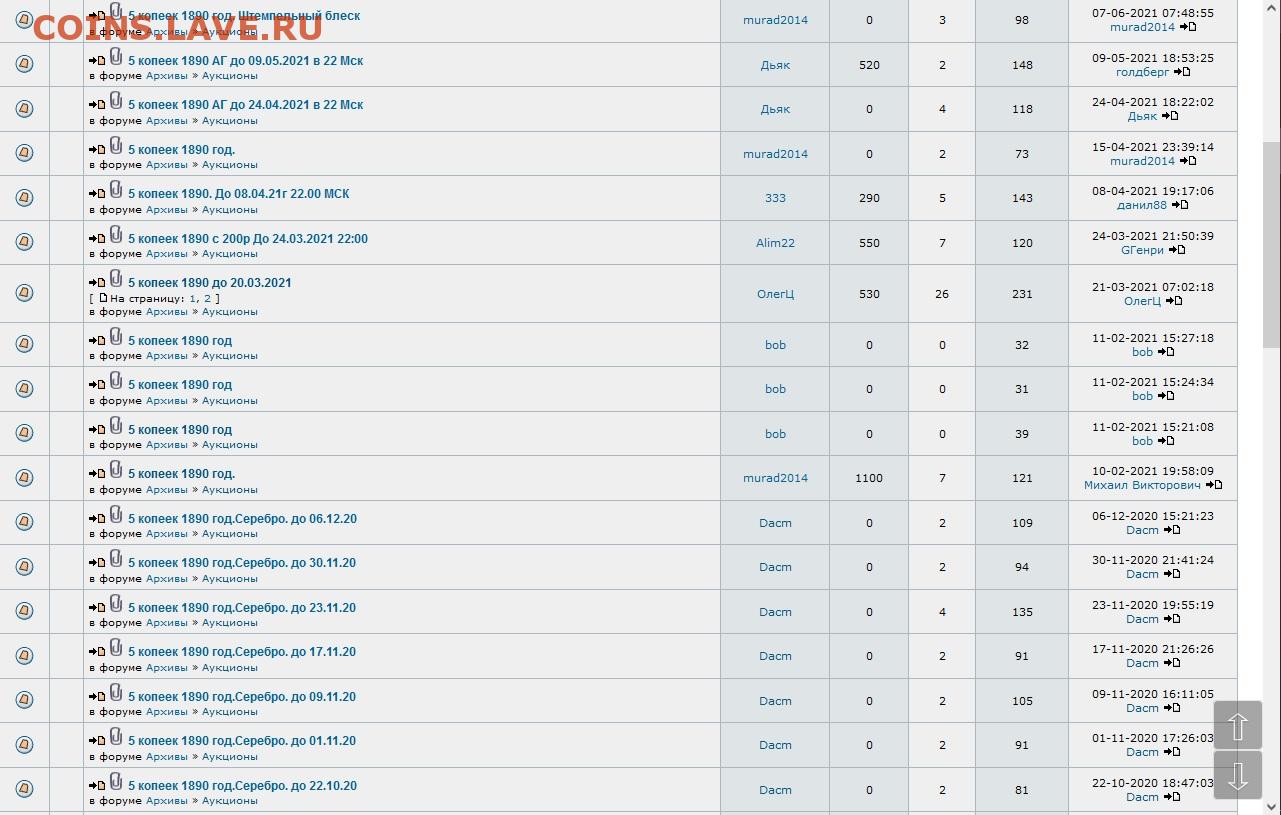Open '5 копеек 1890 АГ до 09.05.2021 в 22 Мск'
The height and width of the screenshot is (815, 1281).
(x=245, y=61)
